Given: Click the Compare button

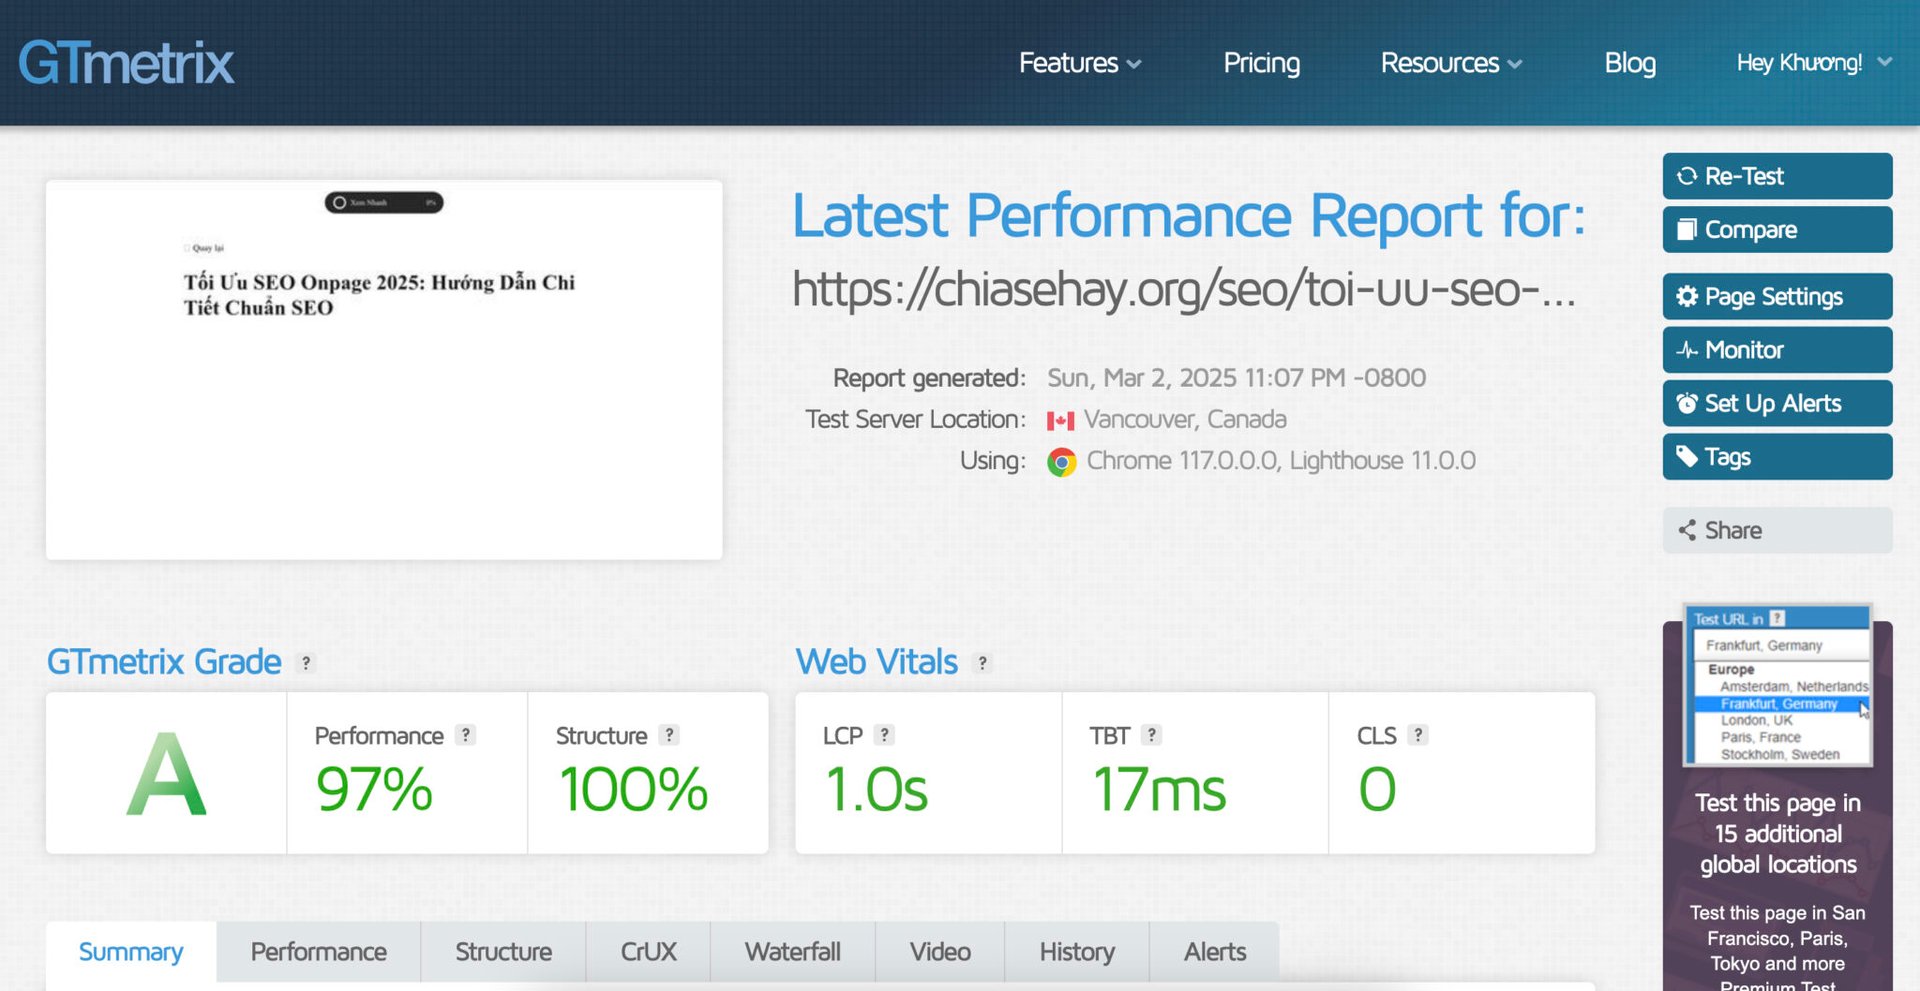Looking at the screenshot, I should (x=1776, y=230).
